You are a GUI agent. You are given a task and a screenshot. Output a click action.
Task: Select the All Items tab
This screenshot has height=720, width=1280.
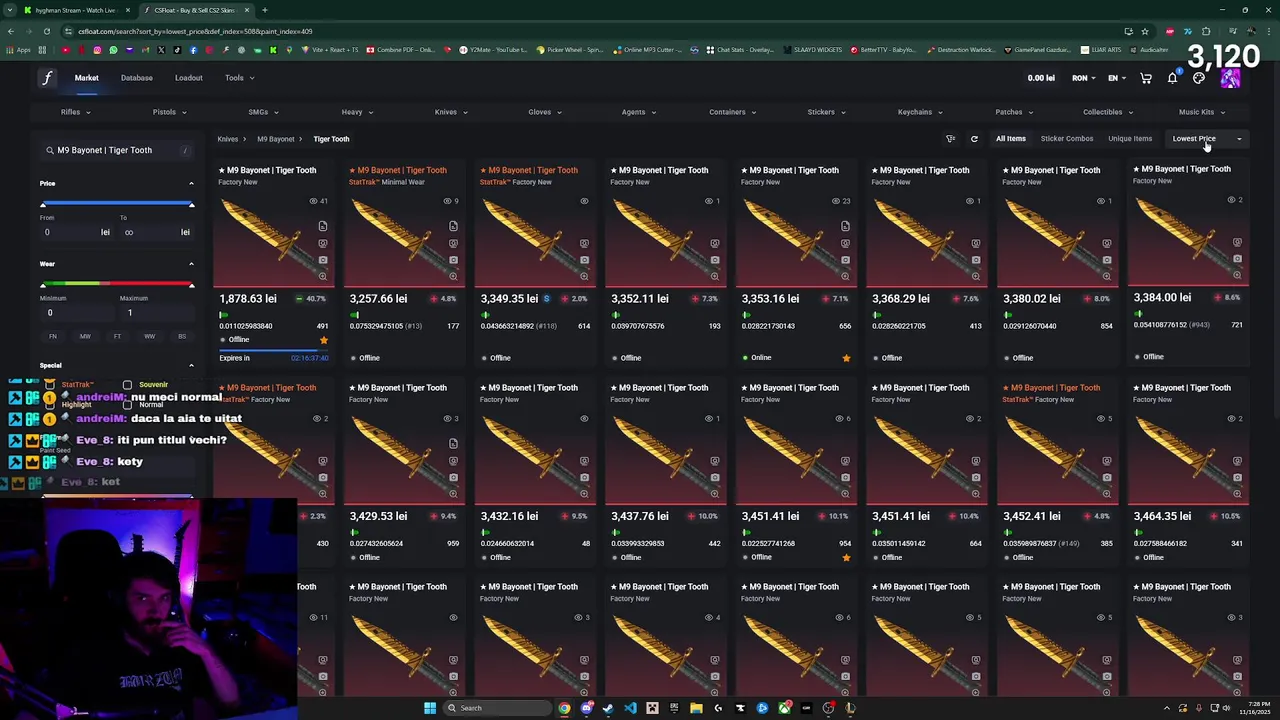click(1010, 139)
